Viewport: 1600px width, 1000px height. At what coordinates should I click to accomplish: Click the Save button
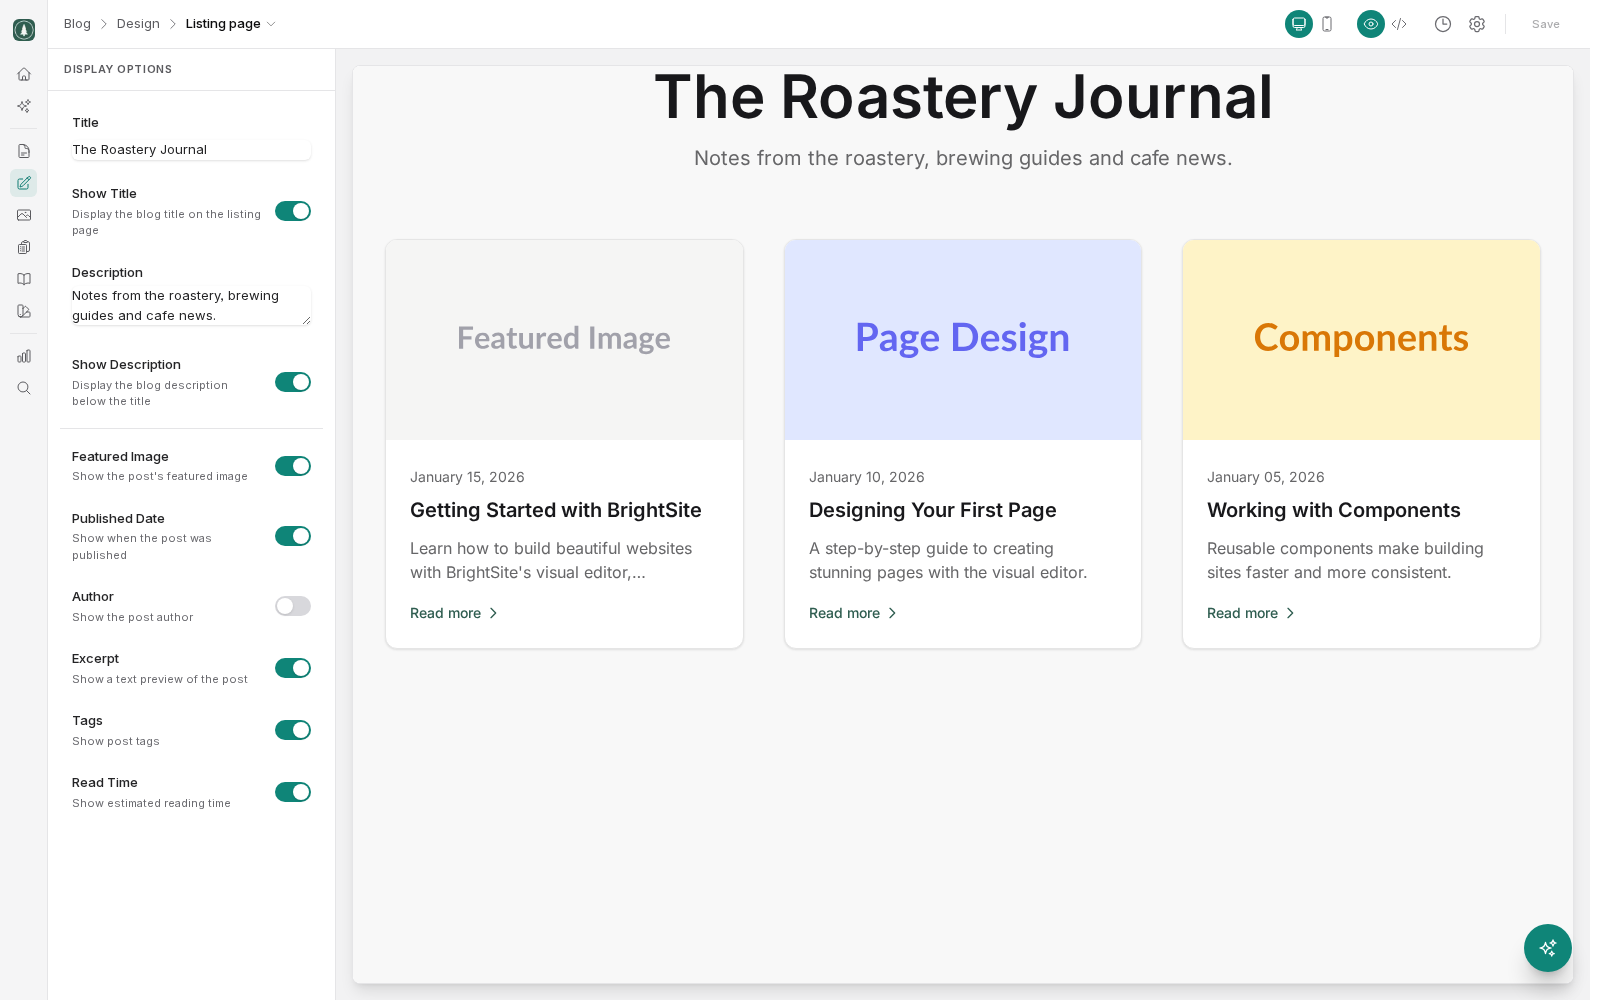(1545, 24)
